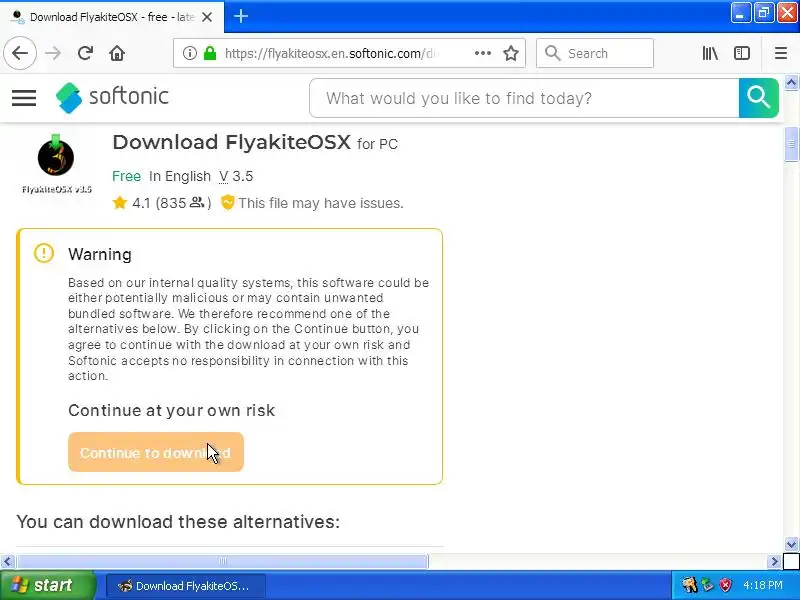Click the middle system tray icon
This screenshot has height=600, width=800.
(x=708, y=585)
